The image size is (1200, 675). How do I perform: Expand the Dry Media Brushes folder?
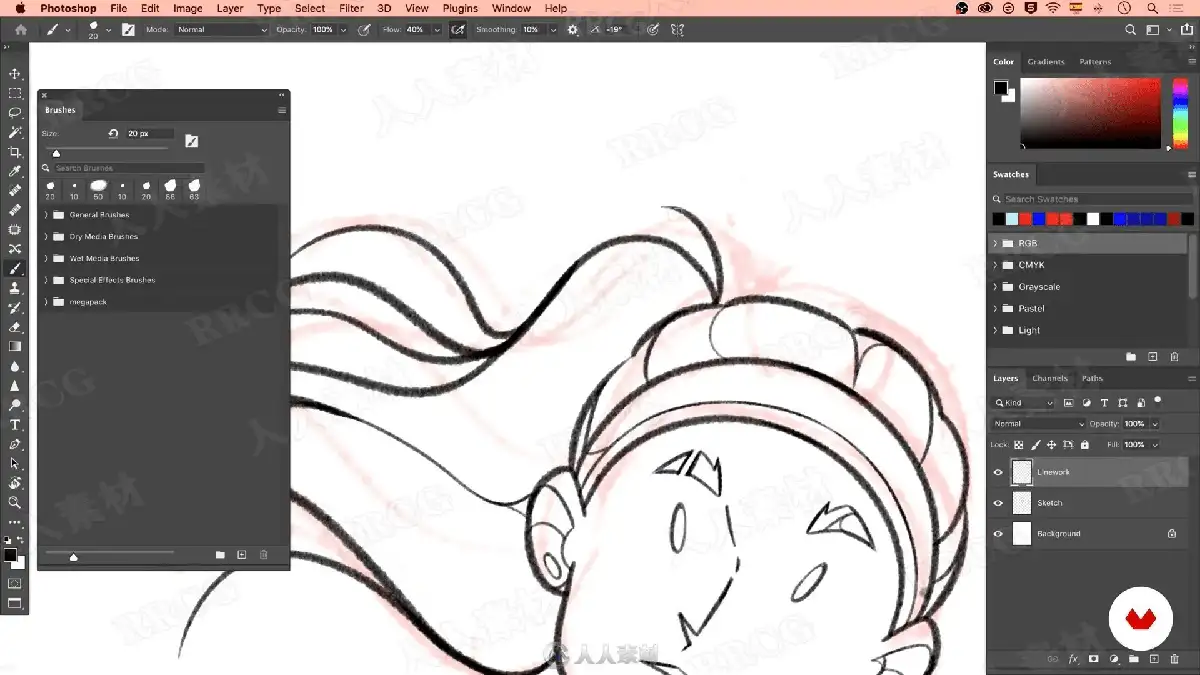click(46, 237)
